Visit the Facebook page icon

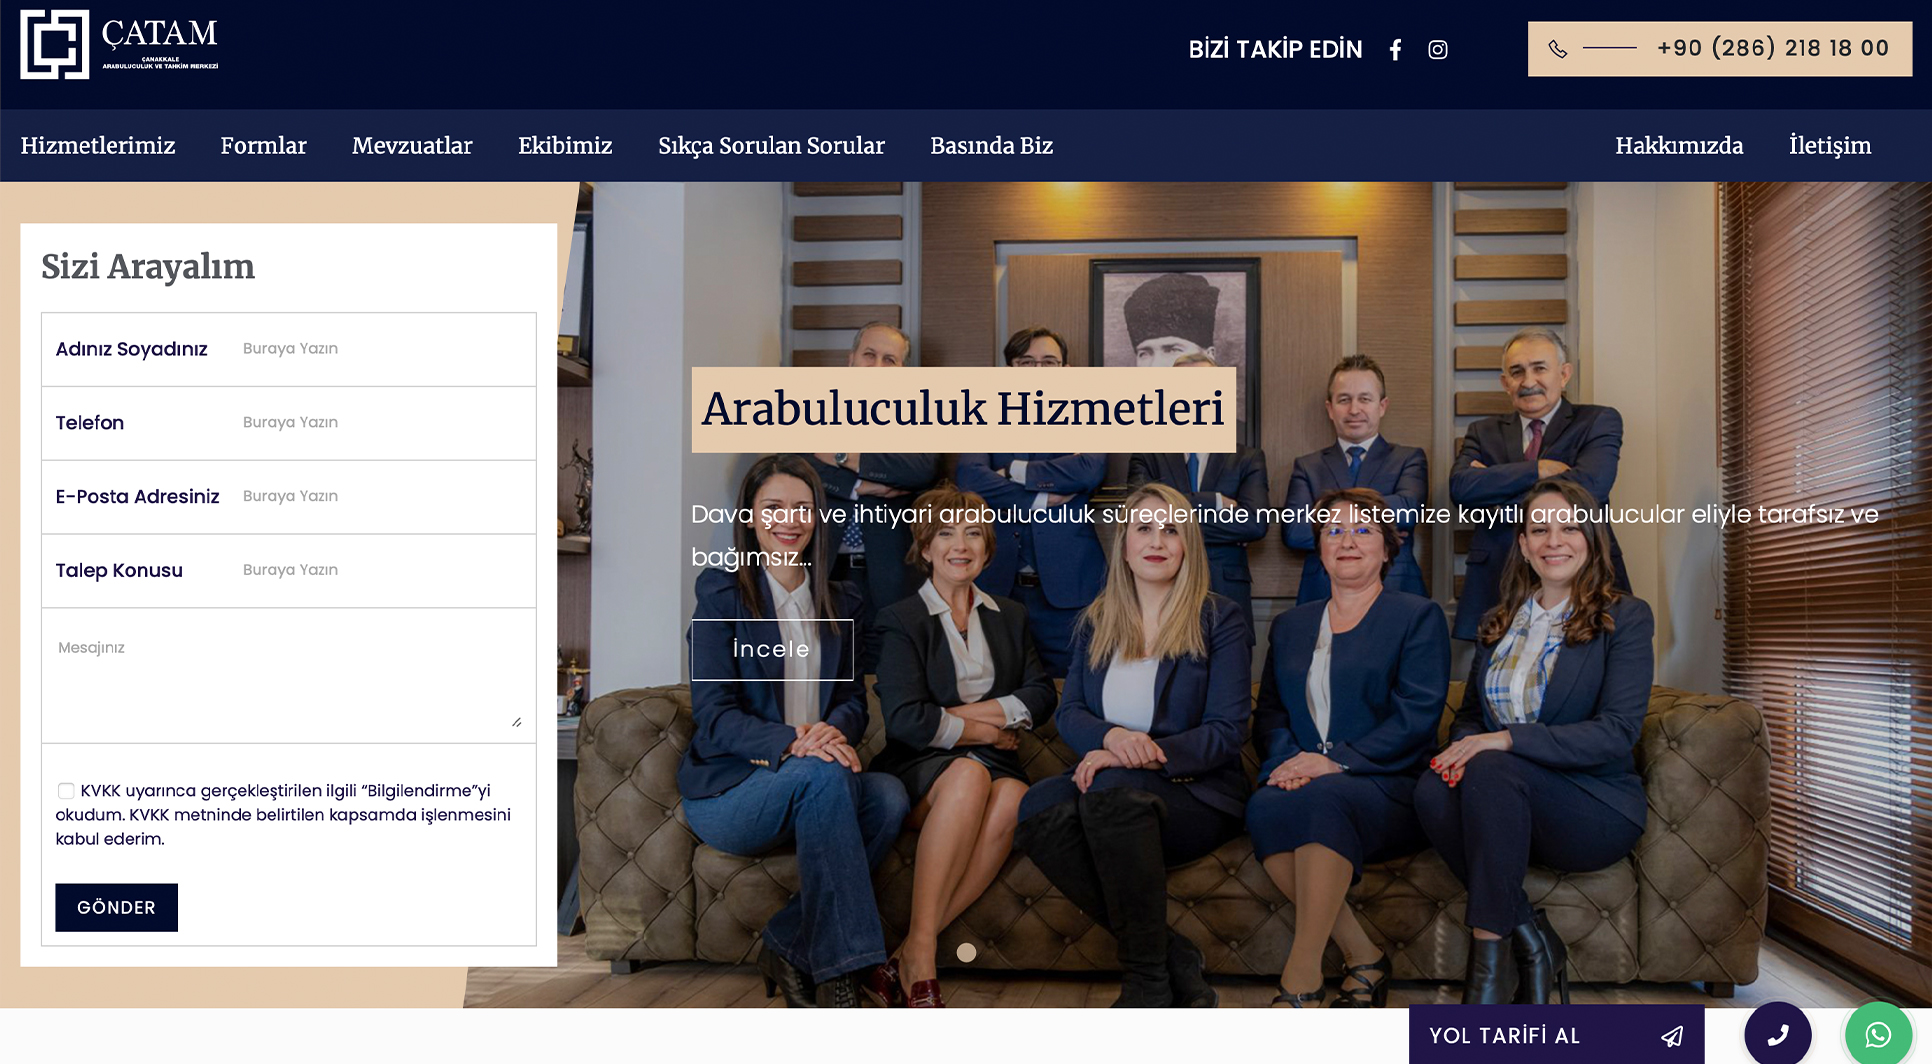pyautogui.click(x=1395, y=50)
